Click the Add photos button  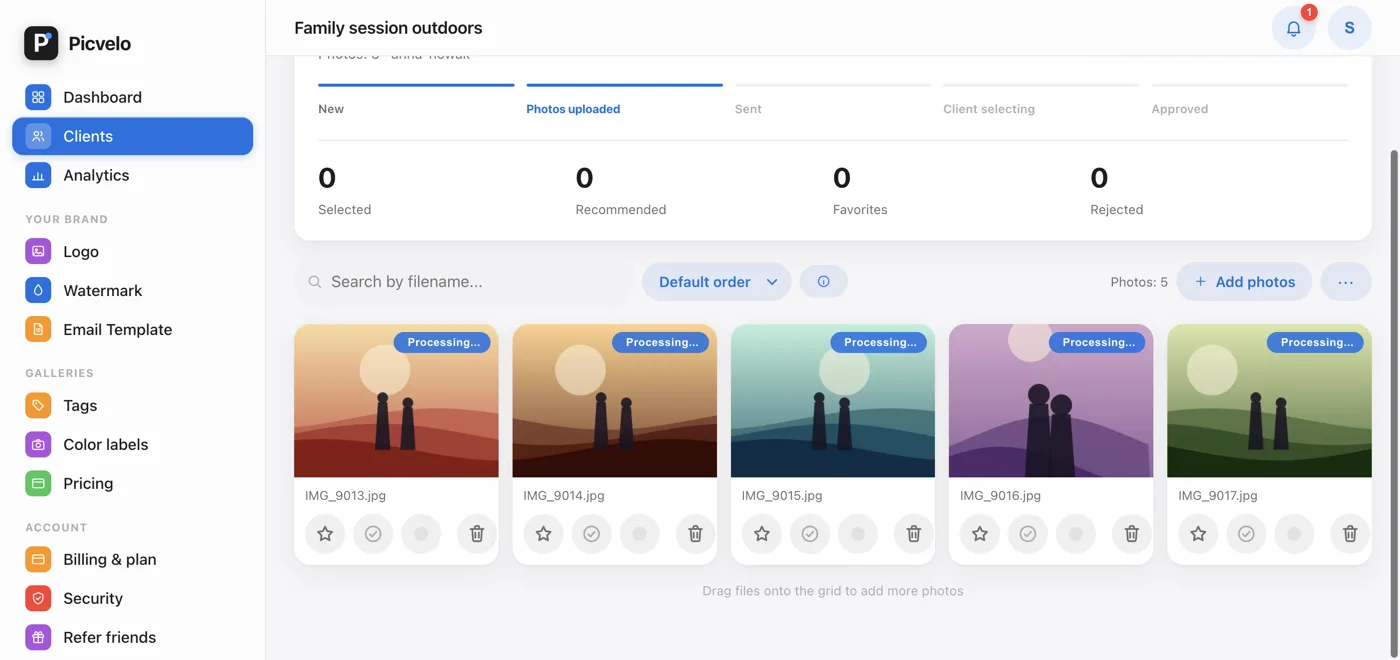coord(1244,282)
